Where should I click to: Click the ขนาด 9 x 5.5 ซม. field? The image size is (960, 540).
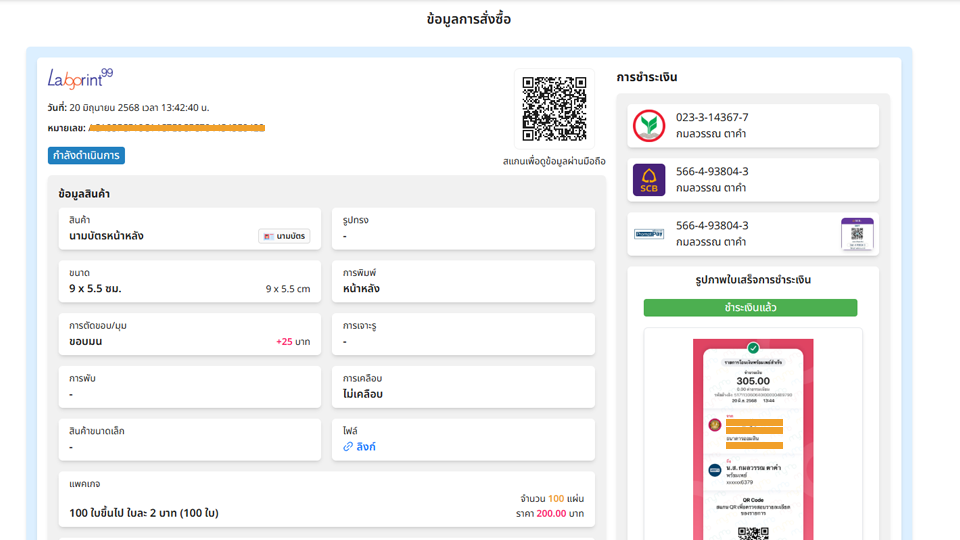pos(189,281)
